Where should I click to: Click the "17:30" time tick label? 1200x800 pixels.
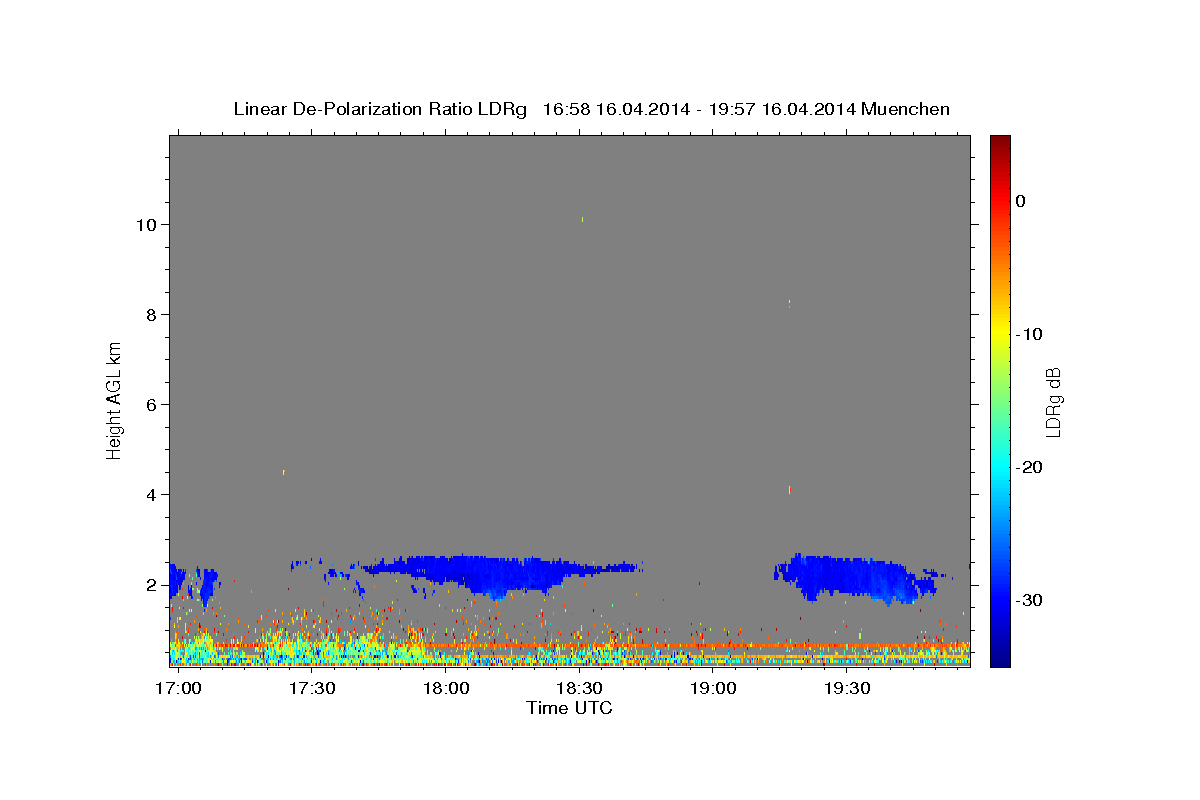click(x=312, y=688)
